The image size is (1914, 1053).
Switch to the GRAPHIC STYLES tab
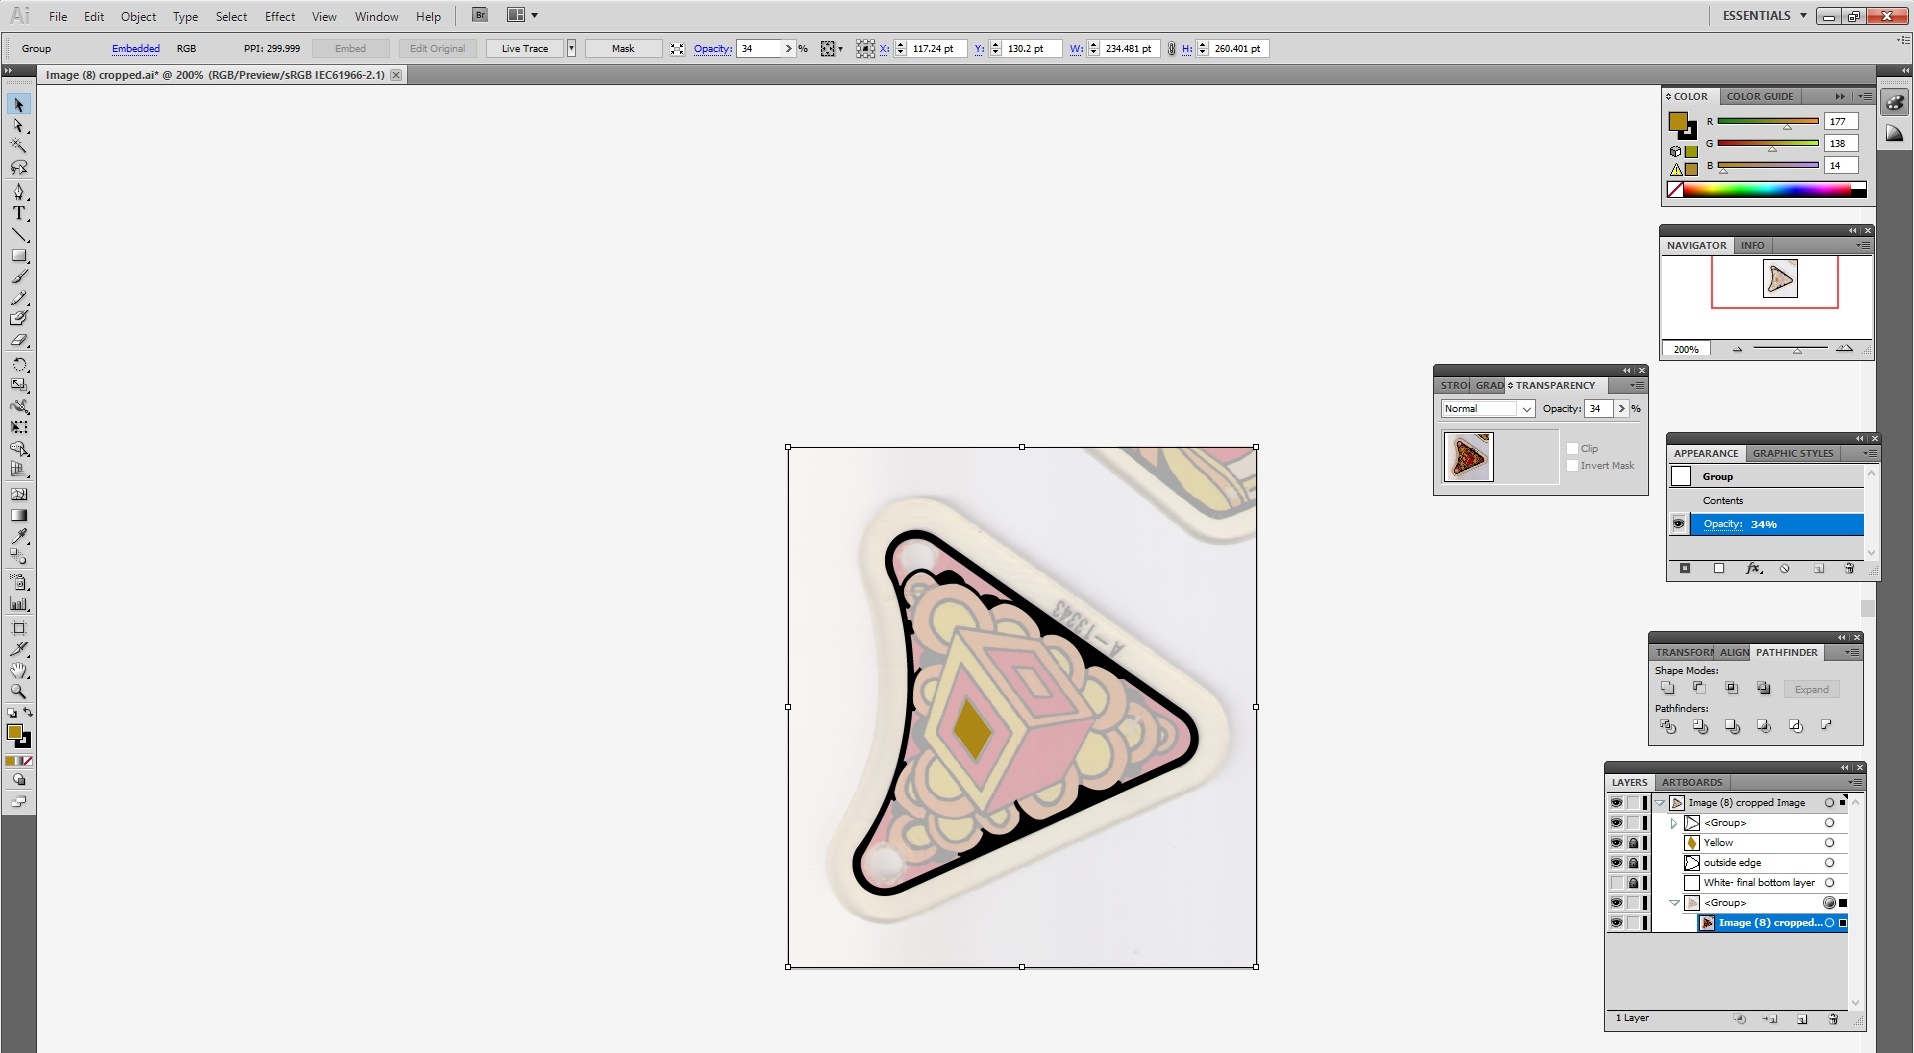tap(1793, 453)
